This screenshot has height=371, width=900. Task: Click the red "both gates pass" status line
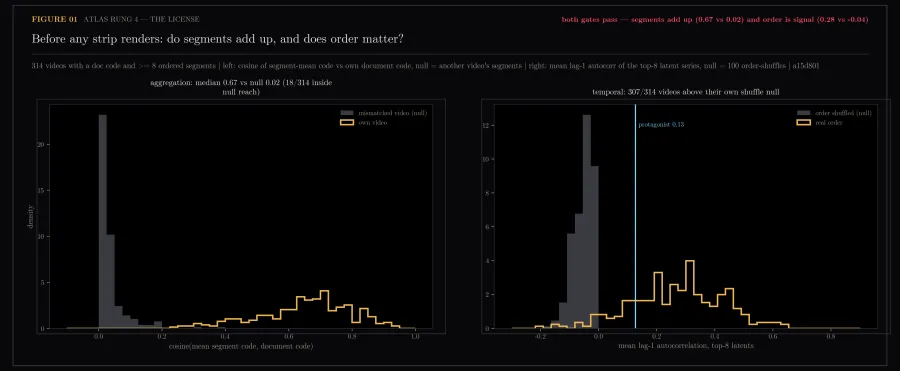click(715, 20)
